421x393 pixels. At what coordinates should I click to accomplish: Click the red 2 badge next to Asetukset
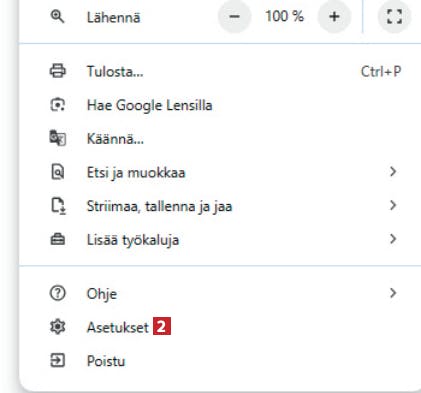(x=162, y=326)
